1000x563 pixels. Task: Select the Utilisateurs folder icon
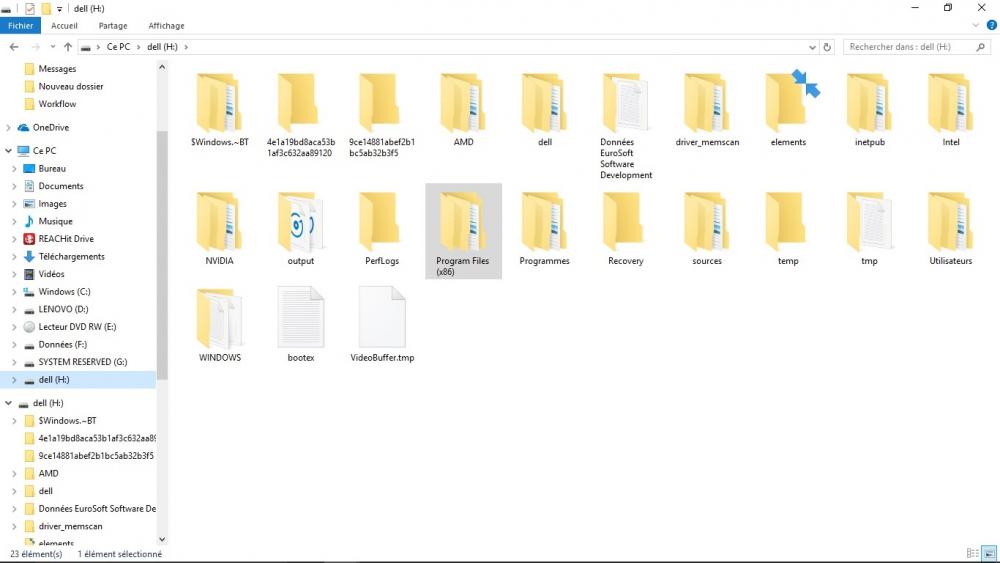click(x=951, y=221)
